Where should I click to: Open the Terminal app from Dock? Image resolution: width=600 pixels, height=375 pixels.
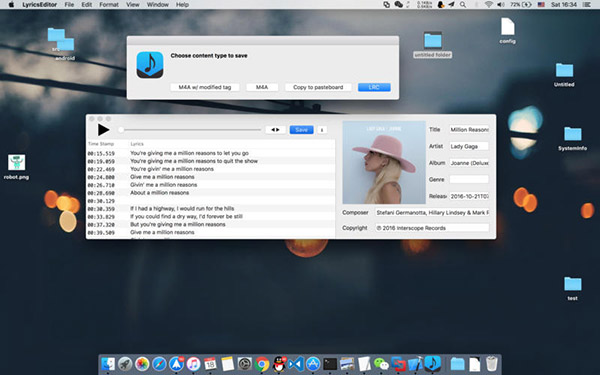pyautogui.click(x=330, y=364)
